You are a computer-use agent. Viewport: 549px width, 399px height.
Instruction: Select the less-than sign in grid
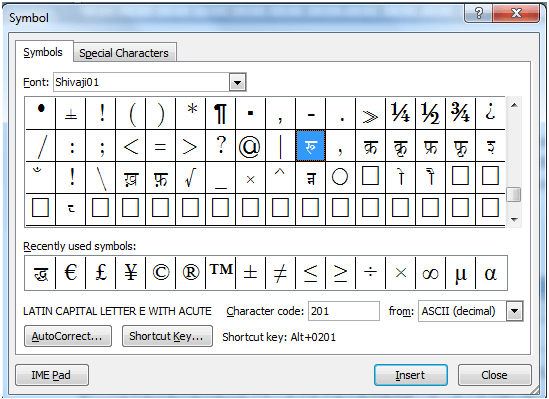[130, 146]
